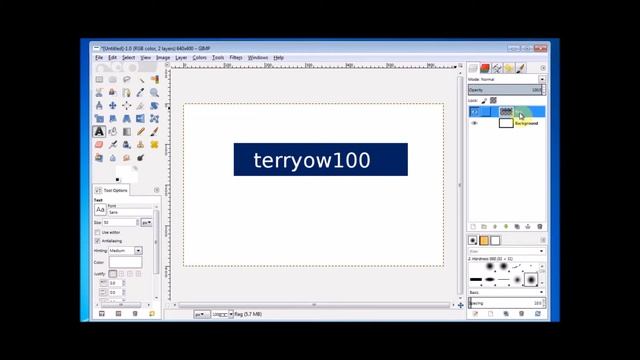Viewport: 640px width, 360px height.
Task: Select the Pencil tool
Action: coord(140,132)
